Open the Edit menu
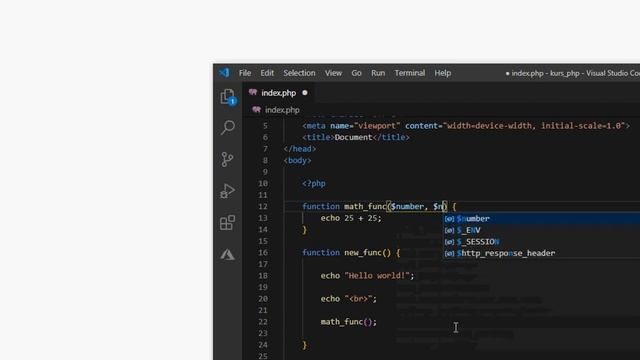The height and width of the screenshot is (360, 640). [267, 73]
